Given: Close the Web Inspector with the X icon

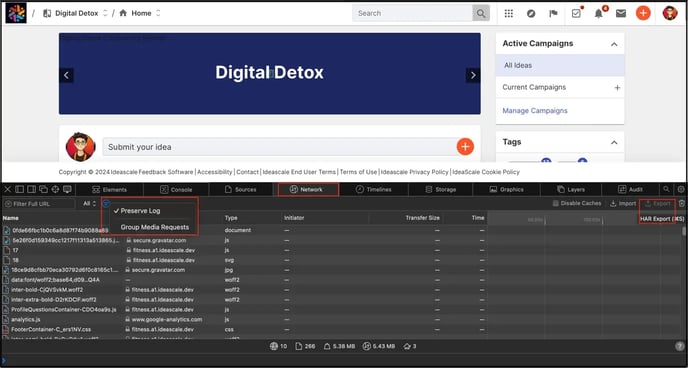Looking at the screenshot, I should pos(7,189).
